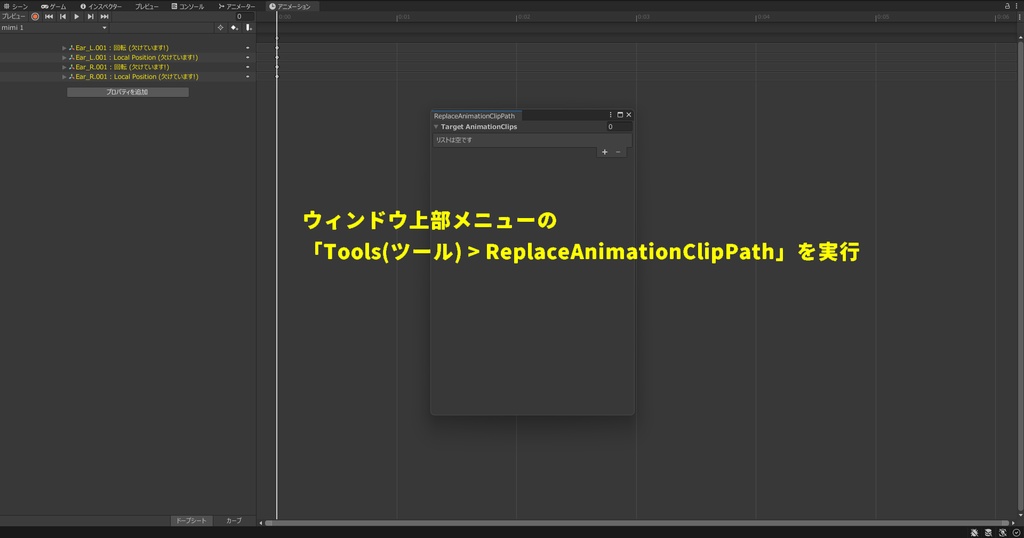Click the cache server status icon
This screenshot has width=1024, height=538.
point(989,533)
